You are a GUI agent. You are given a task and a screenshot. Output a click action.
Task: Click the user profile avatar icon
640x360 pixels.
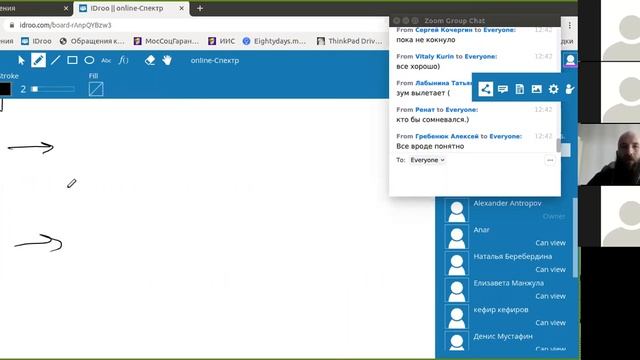click(570, 60)
